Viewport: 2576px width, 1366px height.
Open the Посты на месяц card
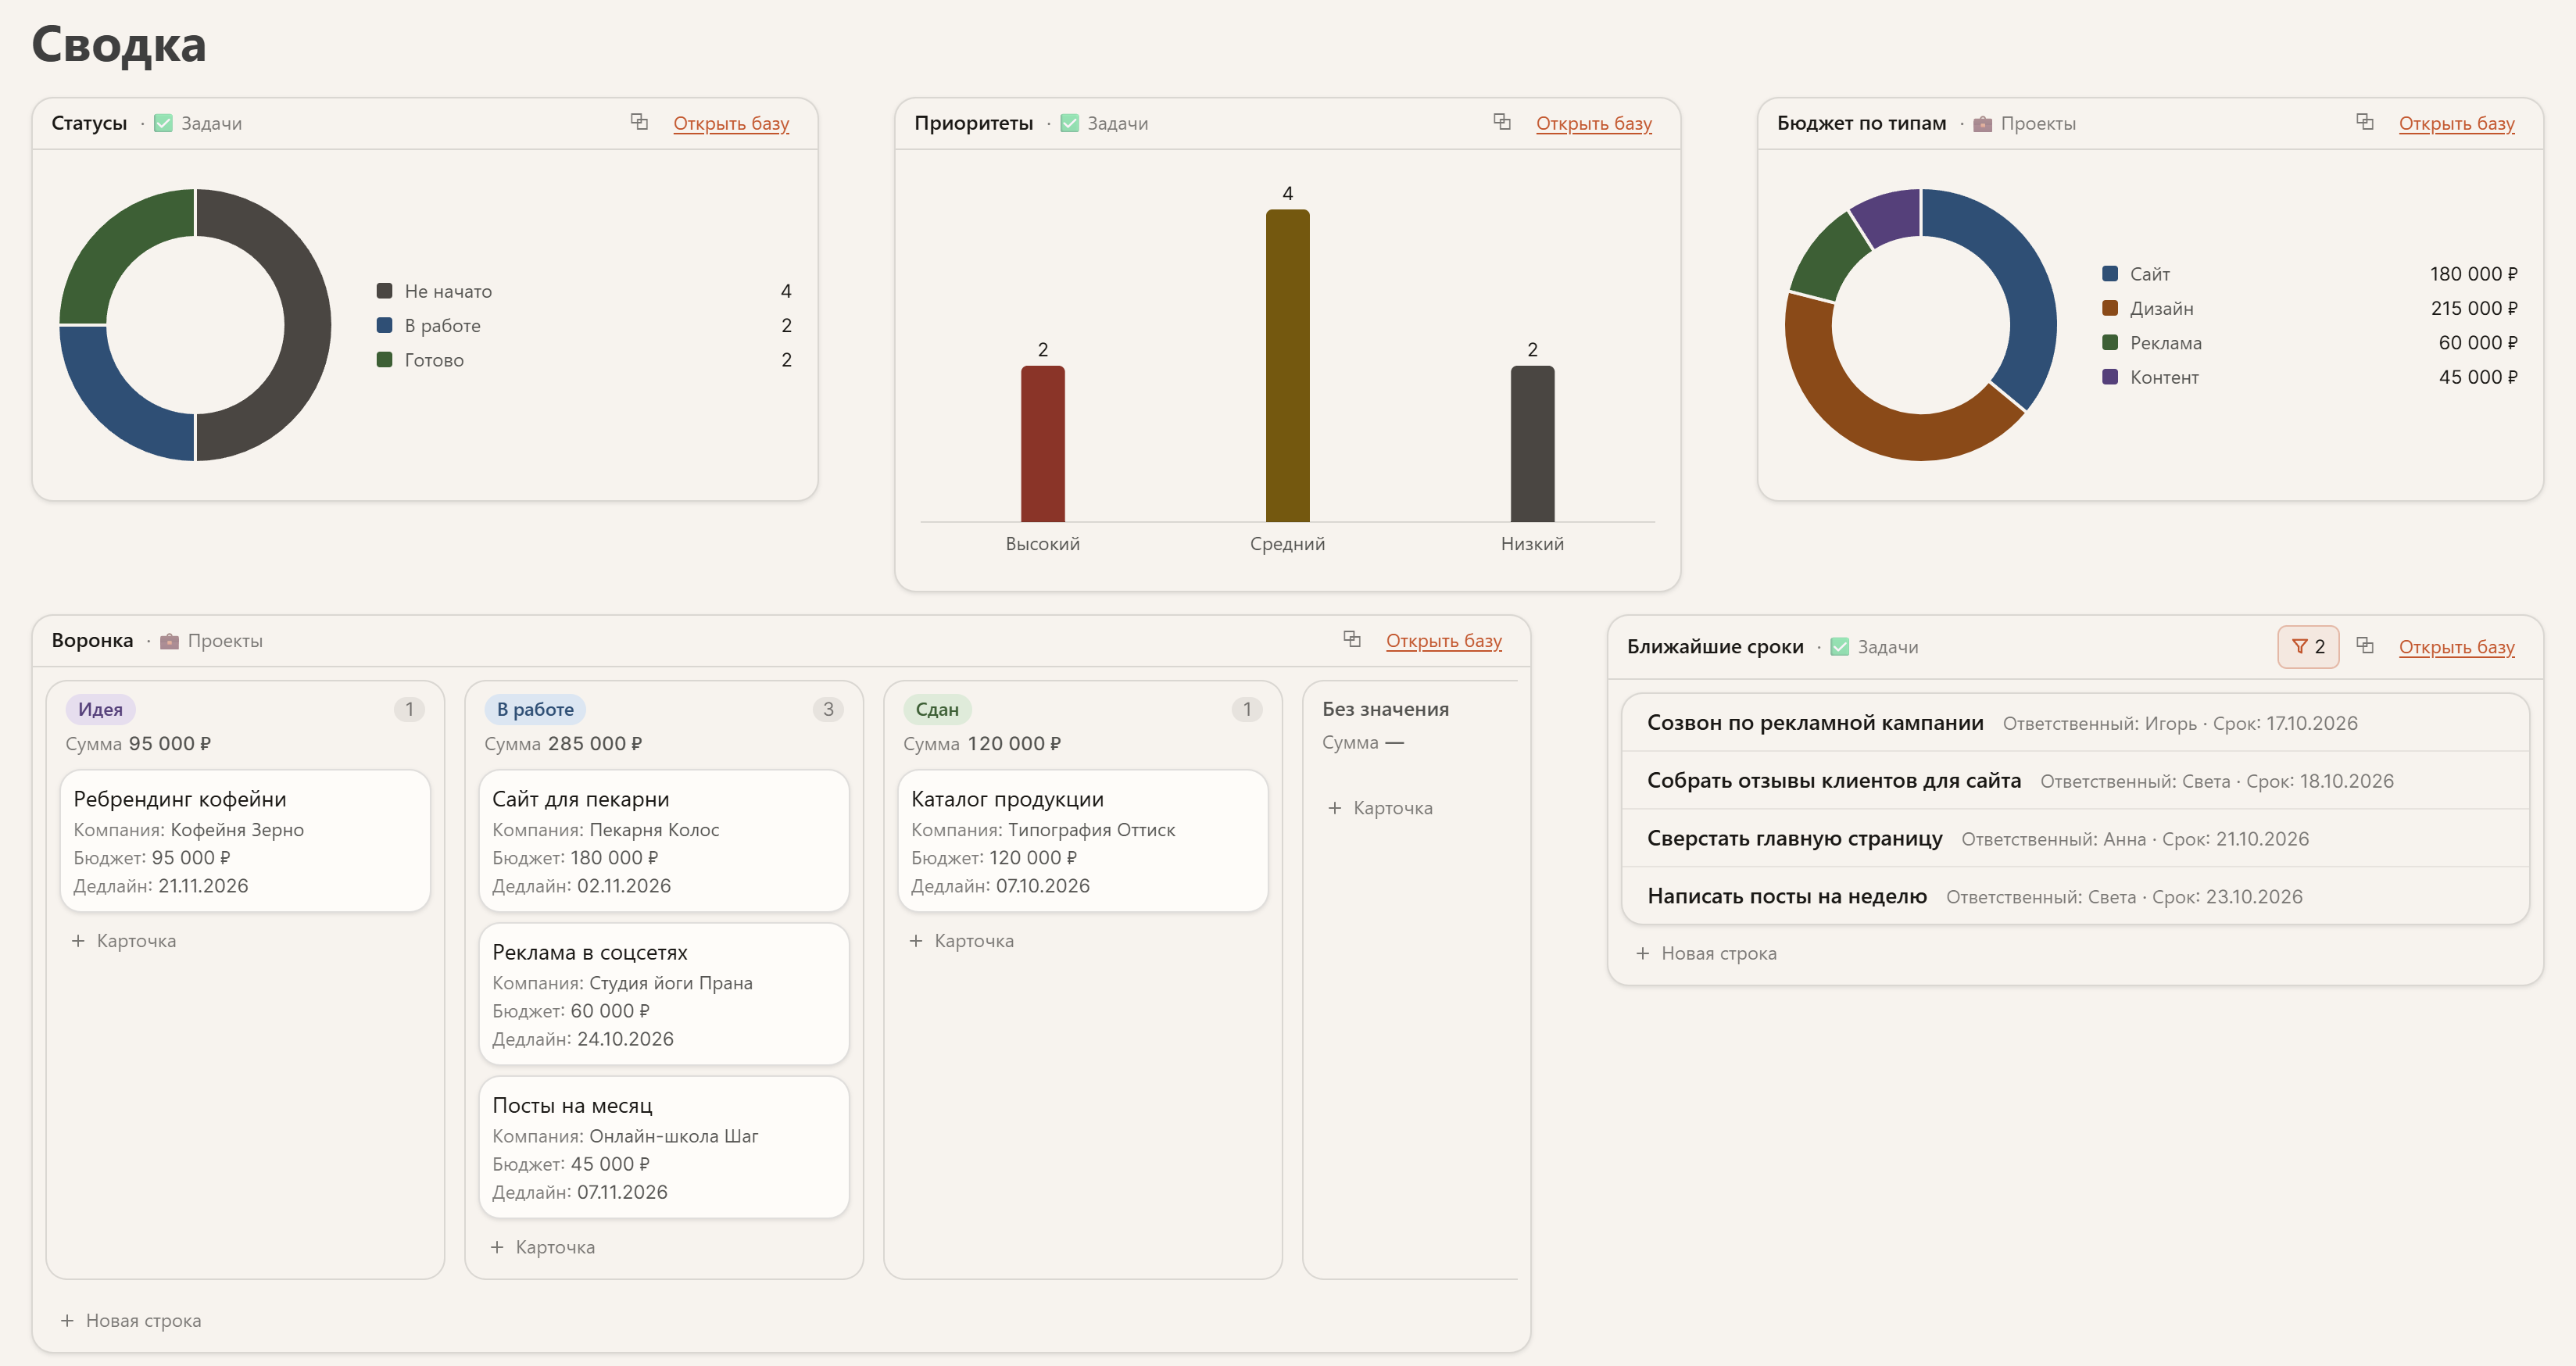664,1146
